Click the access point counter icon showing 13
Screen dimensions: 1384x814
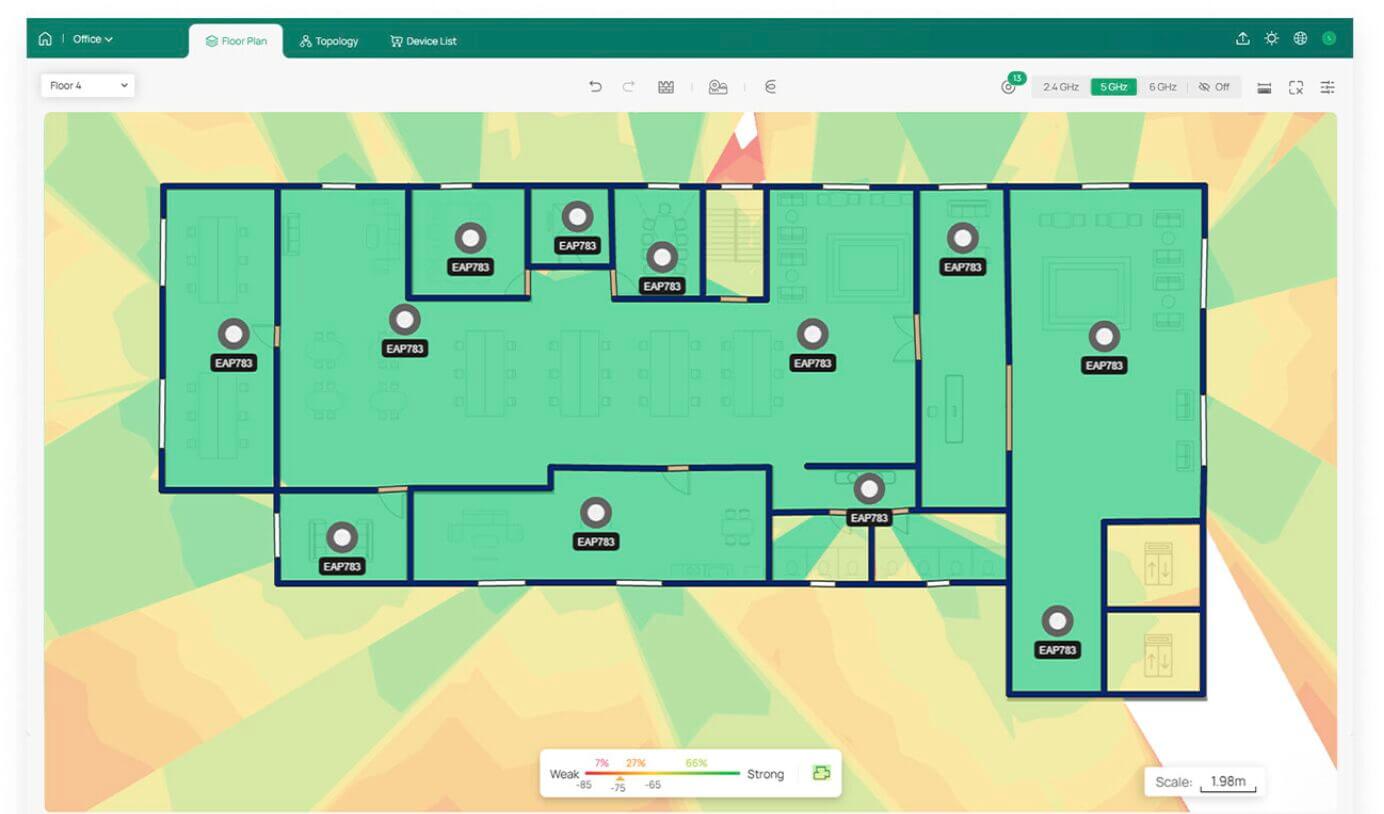pos(1009,87)
